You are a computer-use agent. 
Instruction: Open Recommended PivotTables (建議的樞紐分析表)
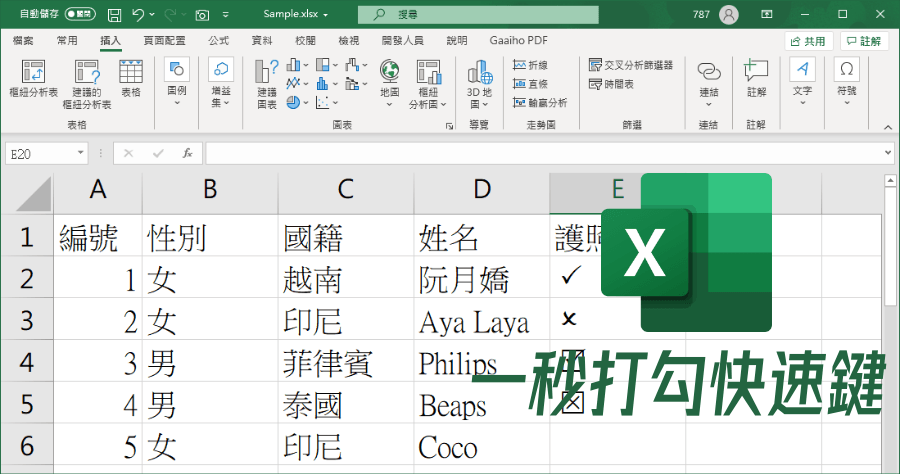tap(87, 84)
